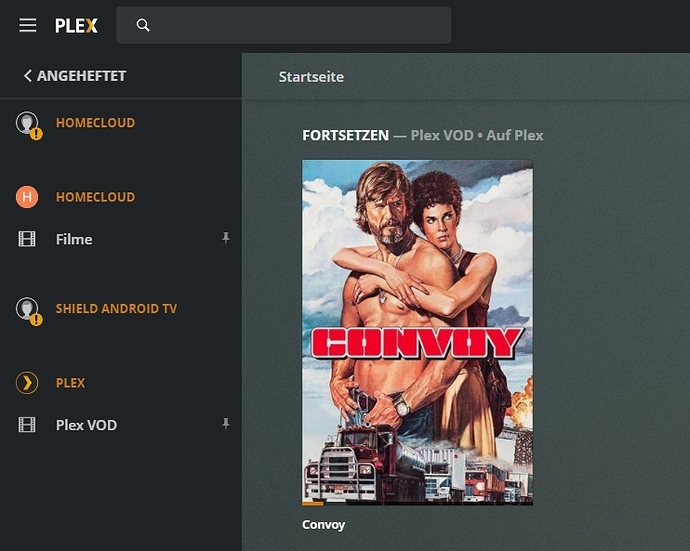Screen dimensions: 690x551
Task: Expand the first HOMECLOUD server heading
Action: pos(95,123)
